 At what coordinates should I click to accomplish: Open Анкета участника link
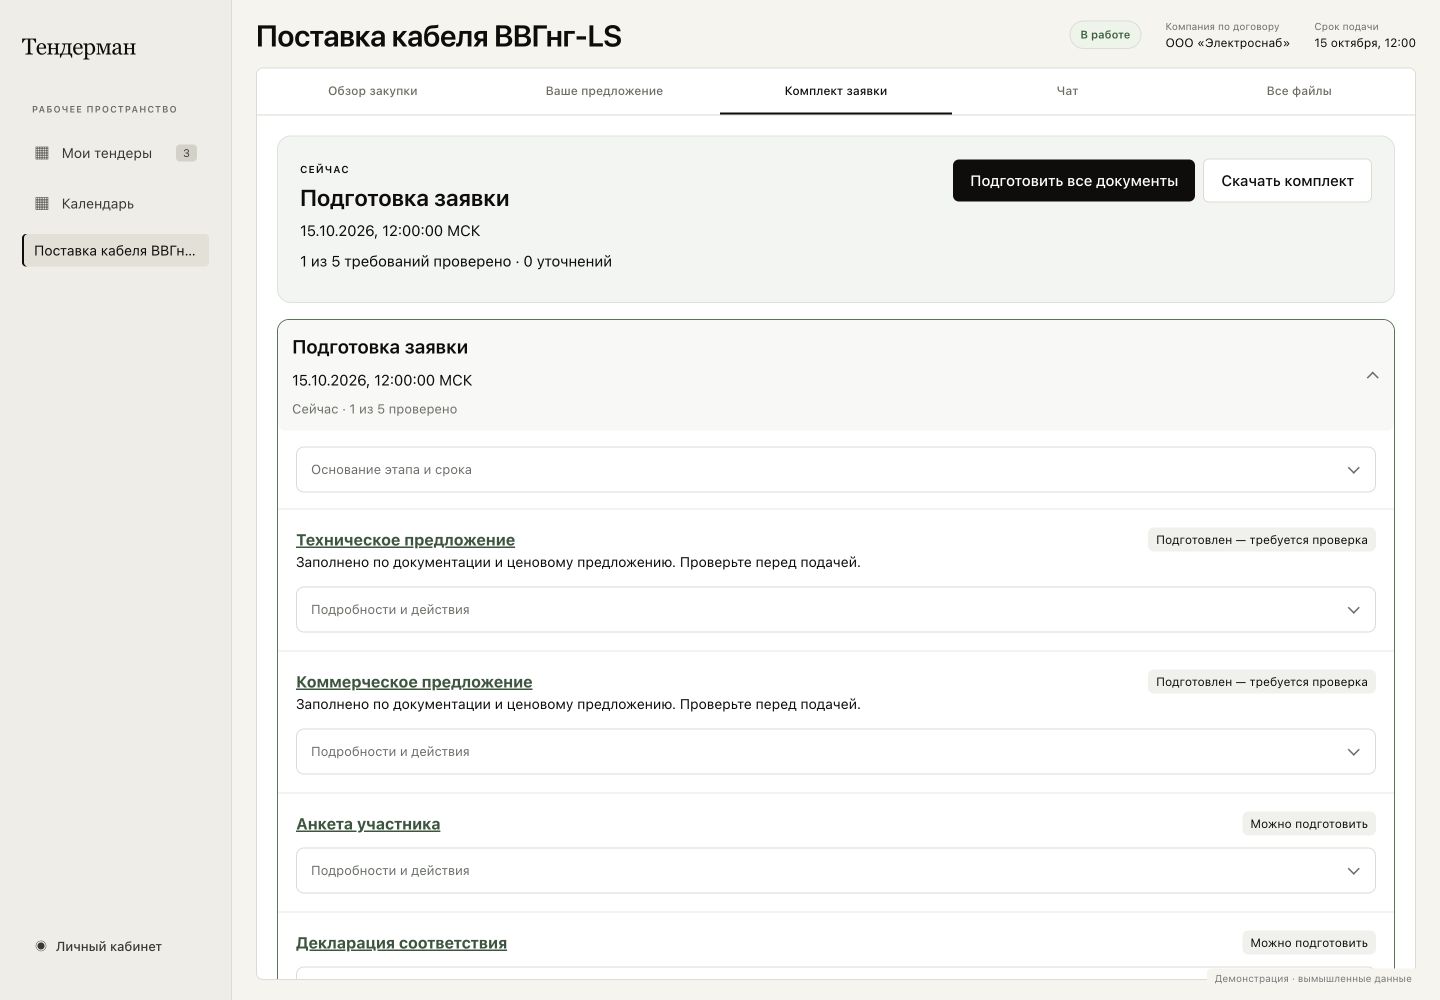coord(368,824)
